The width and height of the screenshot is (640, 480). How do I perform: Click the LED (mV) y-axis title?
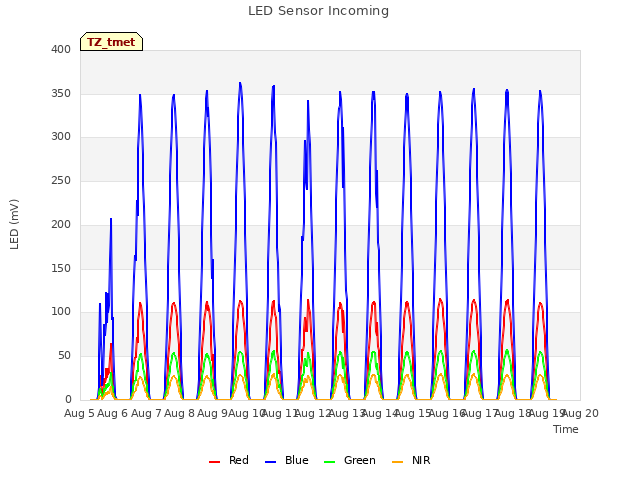tap(14, 224)
